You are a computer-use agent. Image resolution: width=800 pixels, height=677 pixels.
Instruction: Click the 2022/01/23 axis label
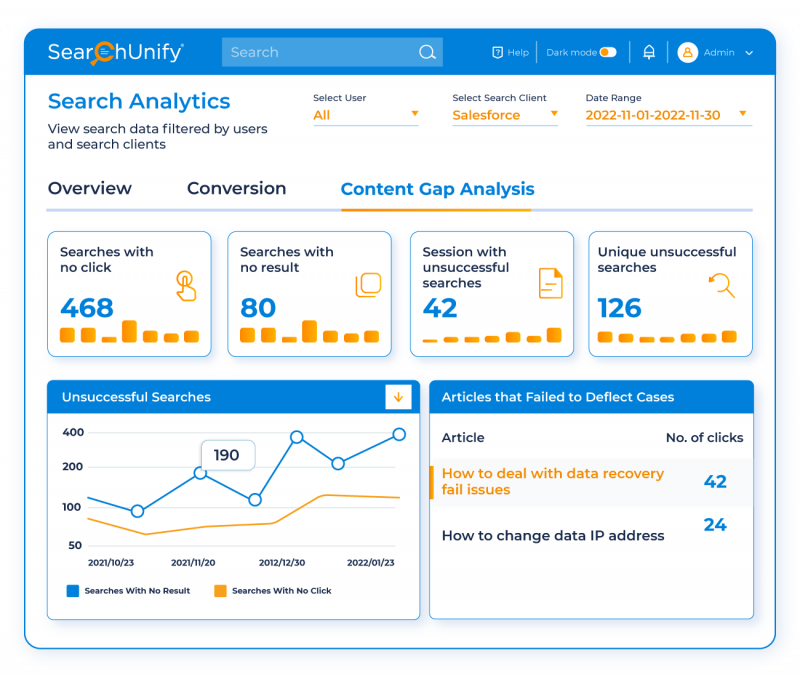pyautogui.click(x=370, y=563)
